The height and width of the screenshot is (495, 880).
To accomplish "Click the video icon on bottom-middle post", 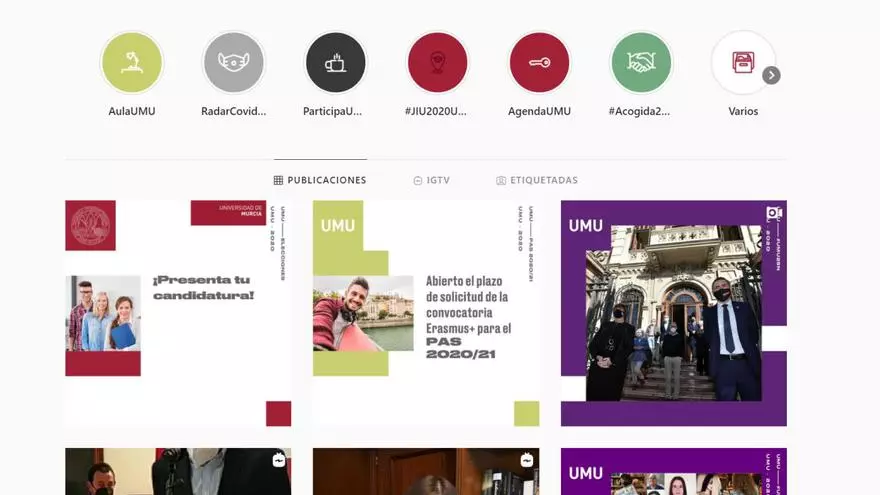I will (x=526, y=460).
